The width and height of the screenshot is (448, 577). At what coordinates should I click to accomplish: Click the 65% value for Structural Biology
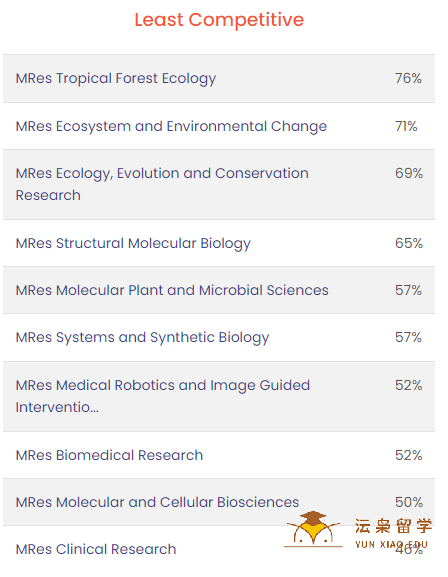coord(409,243)
